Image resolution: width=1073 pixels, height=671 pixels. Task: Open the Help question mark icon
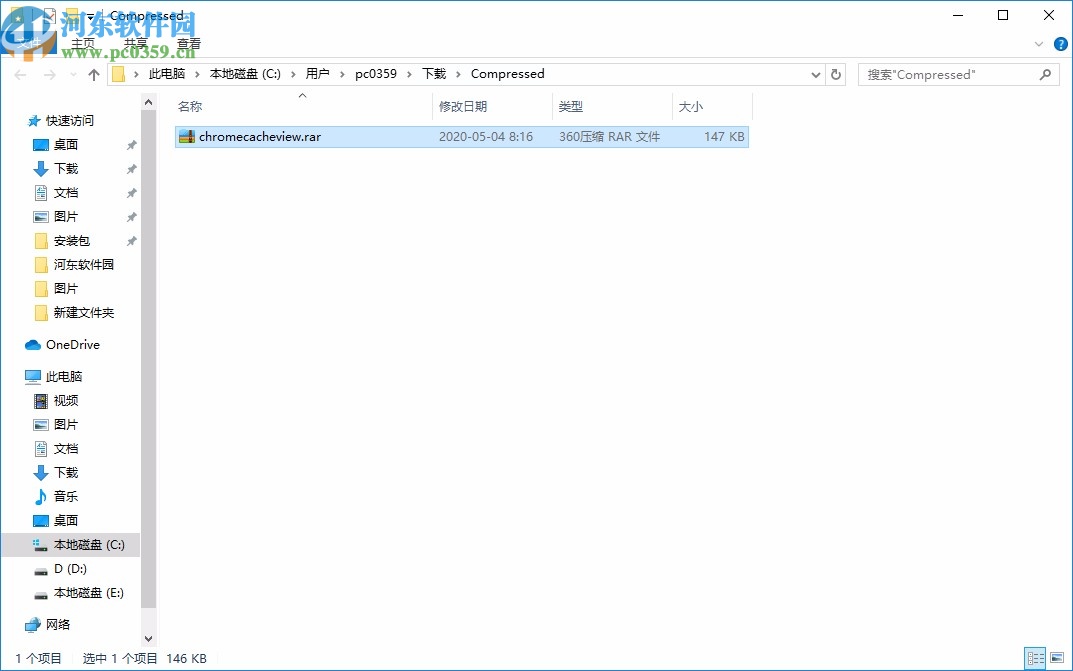pos(1061,44)
